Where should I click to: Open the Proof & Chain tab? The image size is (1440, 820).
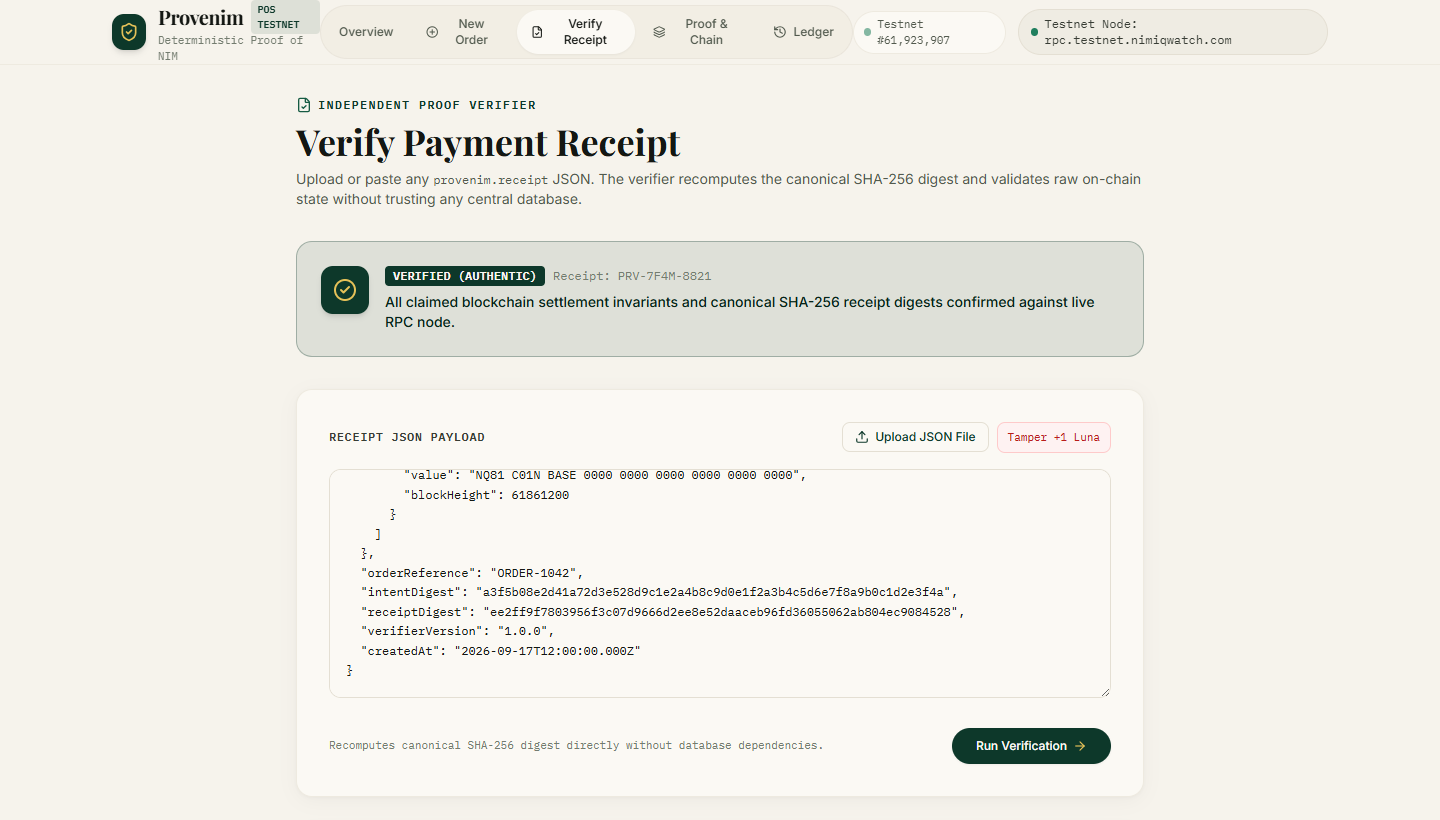[x=696, y=32]
